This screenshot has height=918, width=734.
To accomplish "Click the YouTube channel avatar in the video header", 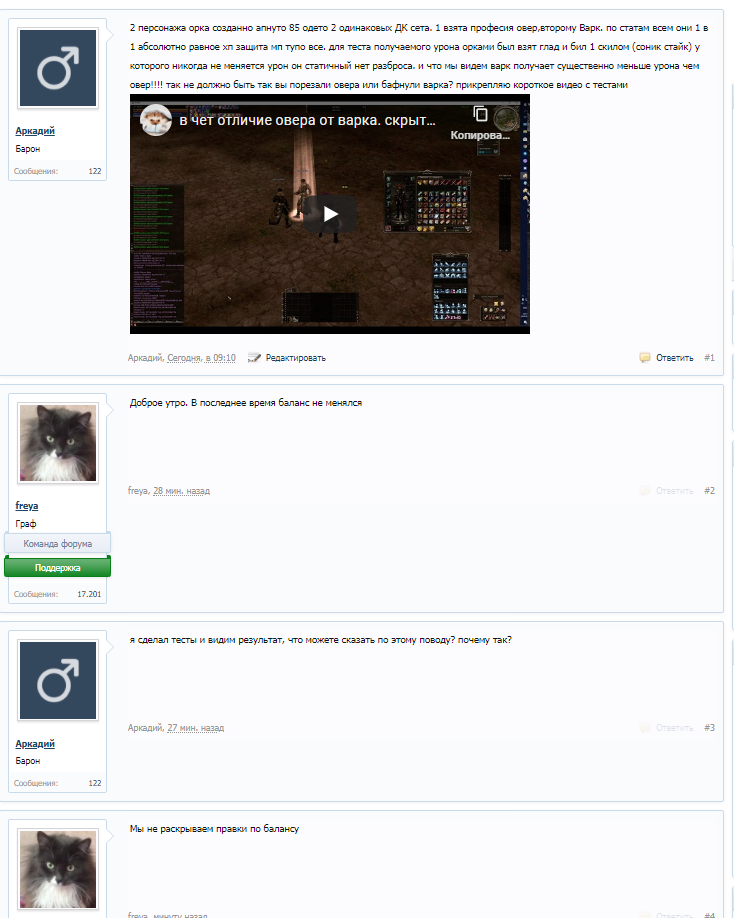I will tap(154, 120).
